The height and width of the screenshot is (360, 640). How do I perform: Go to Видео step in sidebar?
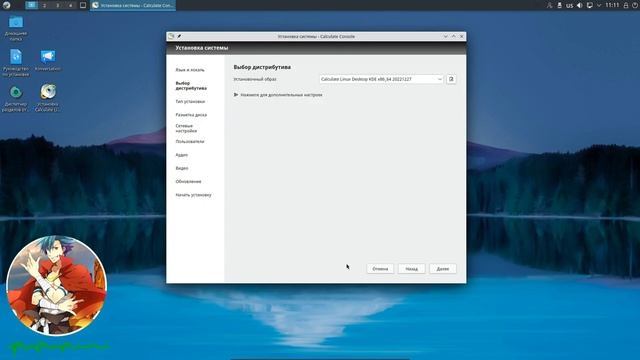182,168
